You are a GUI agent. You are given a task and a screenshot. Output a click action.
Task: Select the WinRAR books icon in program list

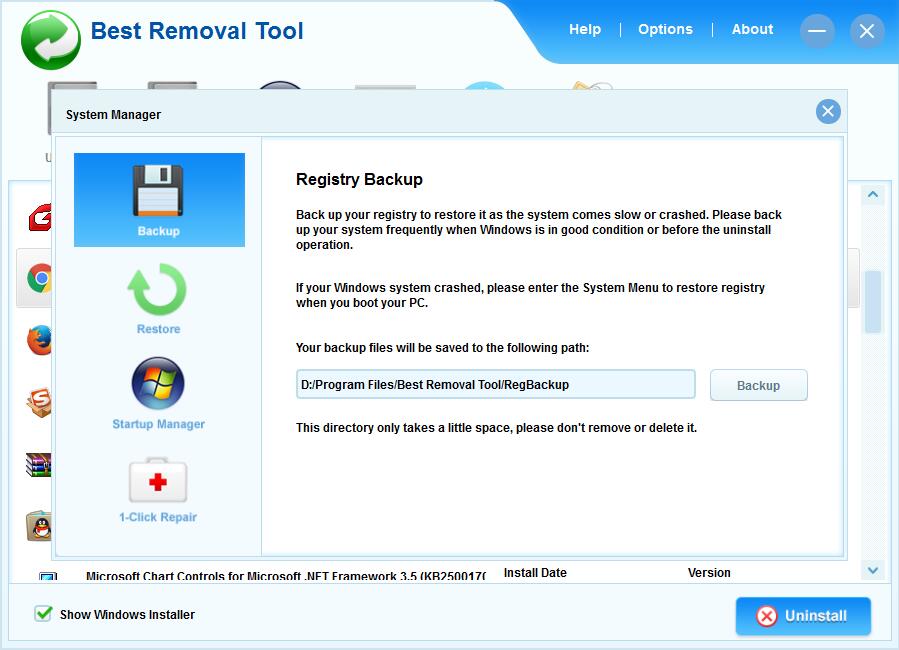tap(39, 465)
